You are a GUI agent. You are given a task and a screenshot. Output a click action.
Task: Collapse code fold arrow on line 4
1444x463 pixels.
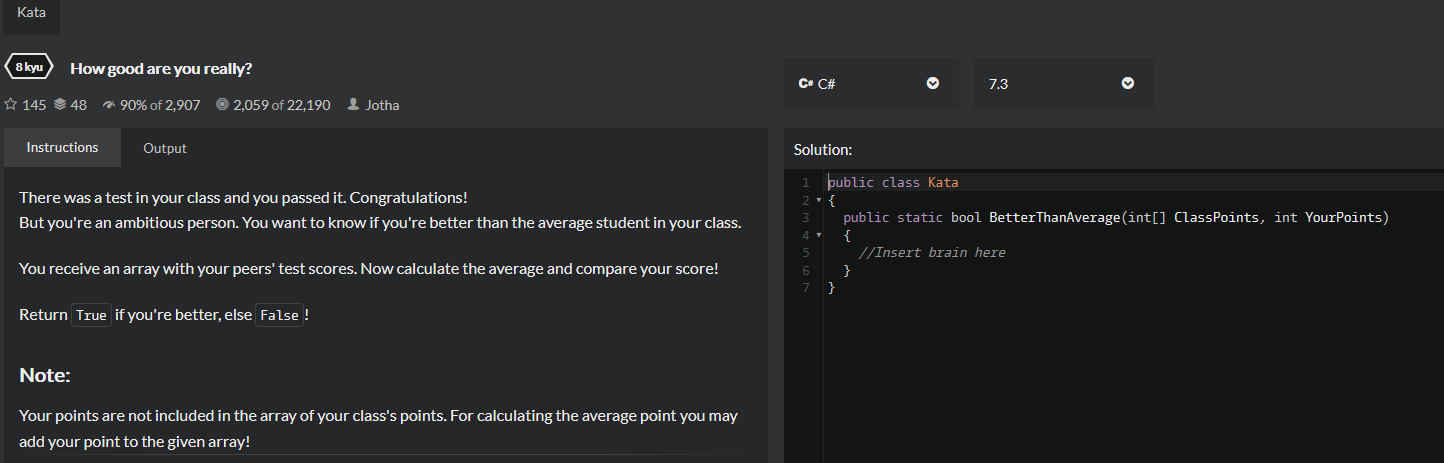pos(819,235)
